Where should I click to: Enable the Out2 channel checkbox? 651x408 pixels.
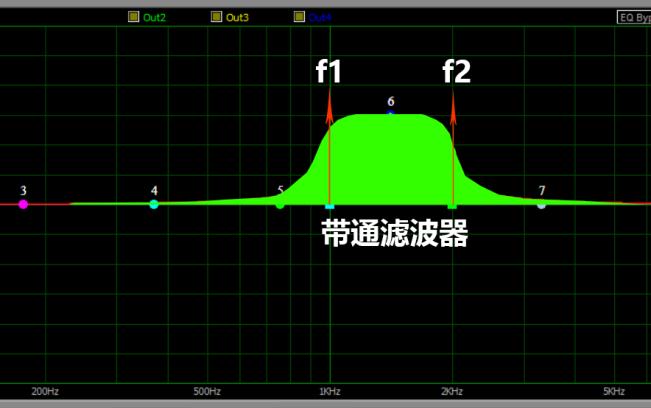pos(134,17)
